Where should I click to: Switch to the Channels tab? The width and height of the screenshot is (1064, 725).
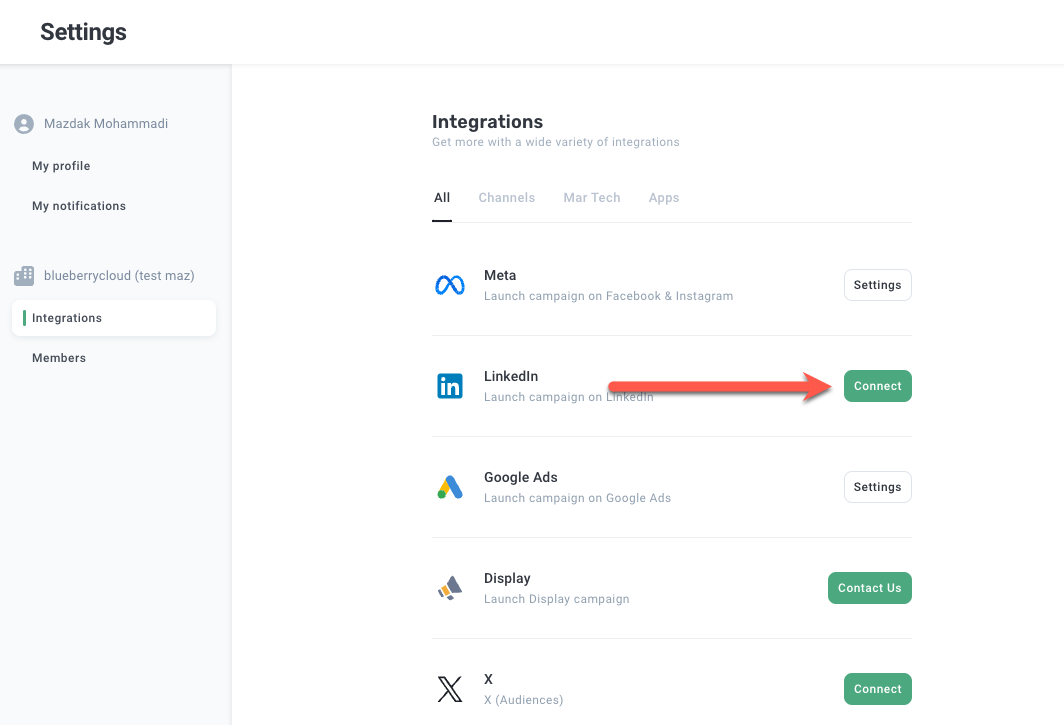click(x=506, y=198)
